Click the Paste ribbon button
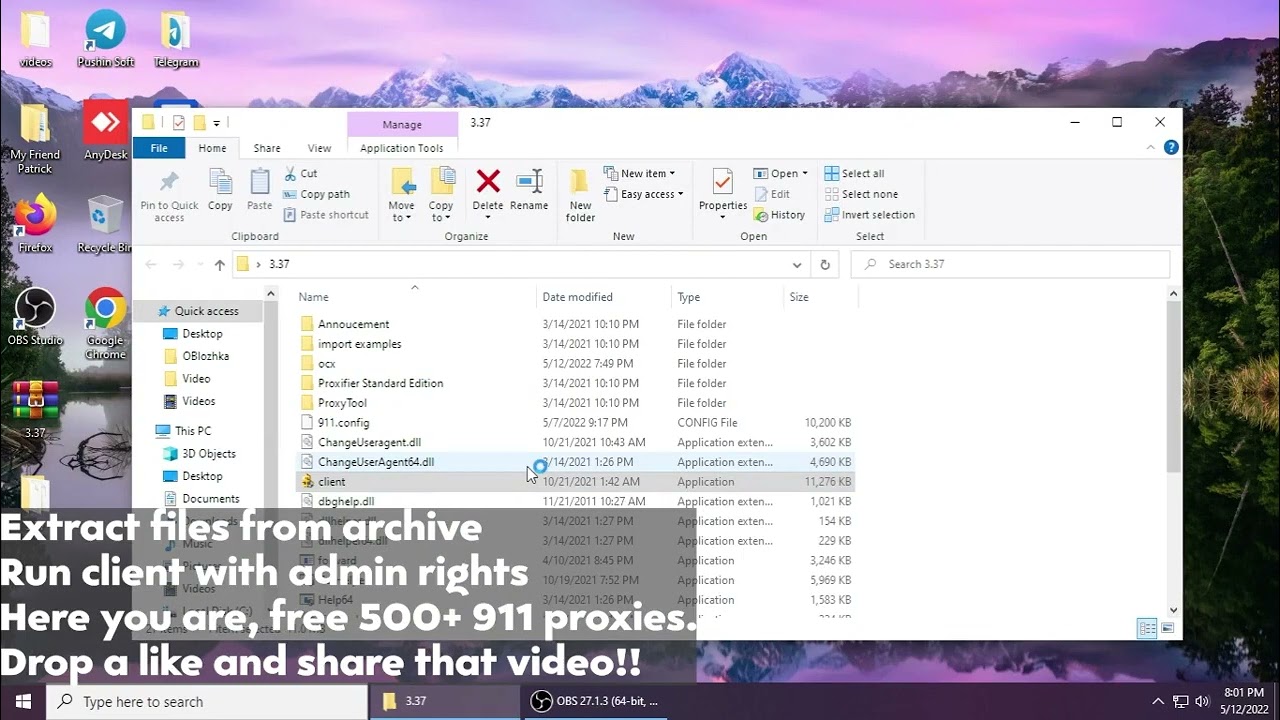 tap(259, 190)
